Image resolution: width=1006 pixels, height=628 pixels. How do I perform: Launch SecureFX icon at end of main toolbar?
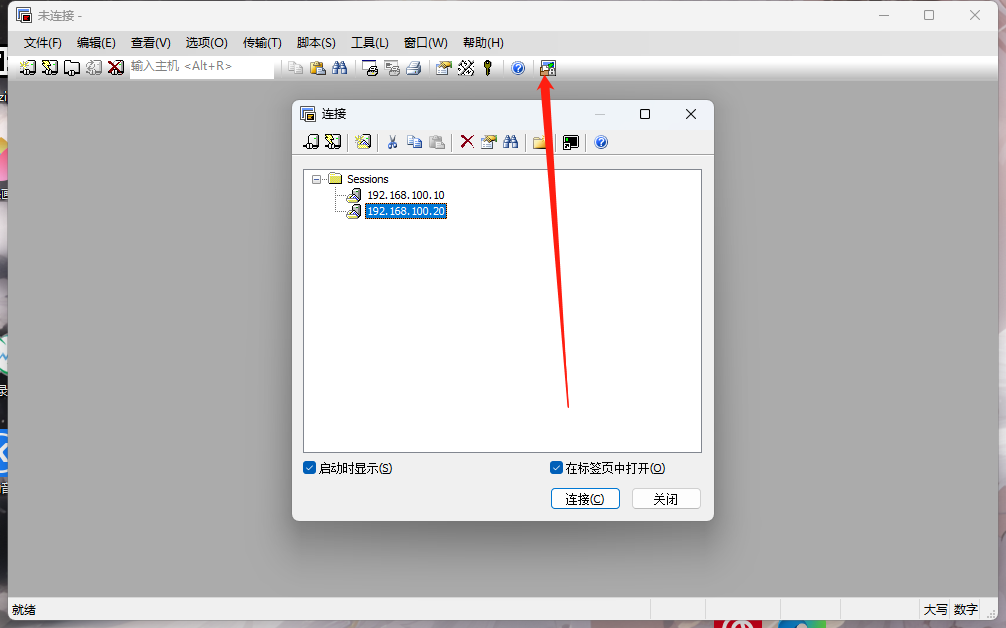pos(547,67)
